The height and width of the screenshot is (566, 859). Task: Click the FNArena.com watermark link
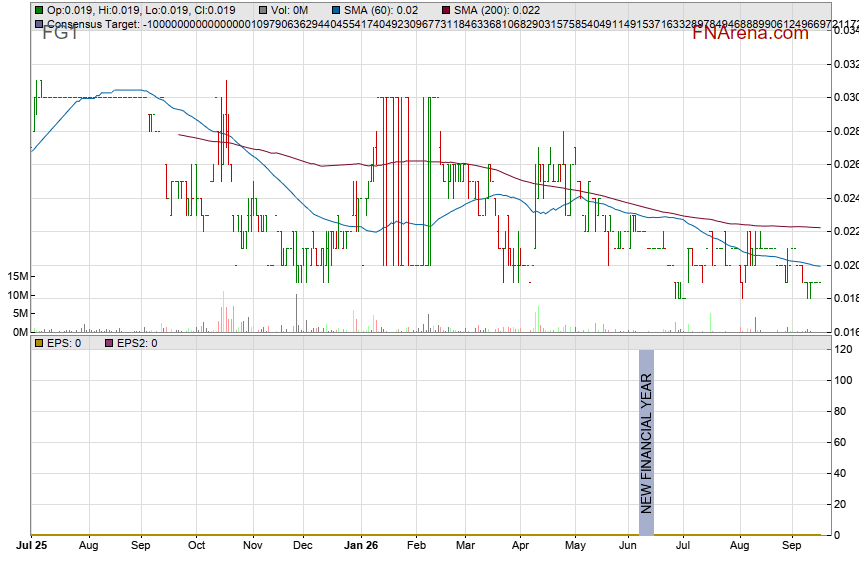point(750,33)
